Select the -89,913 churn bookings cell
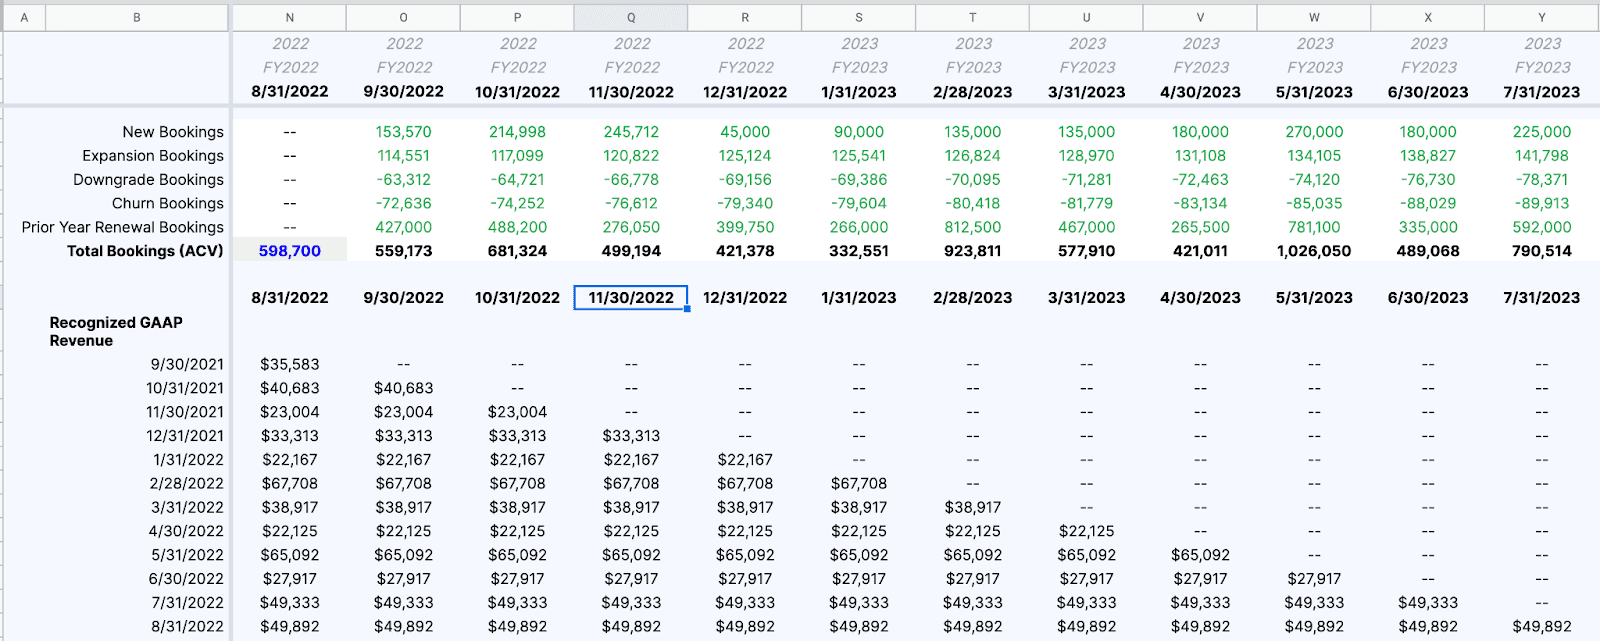This screenshot has height=641, width=1600. coord(1541,203)
